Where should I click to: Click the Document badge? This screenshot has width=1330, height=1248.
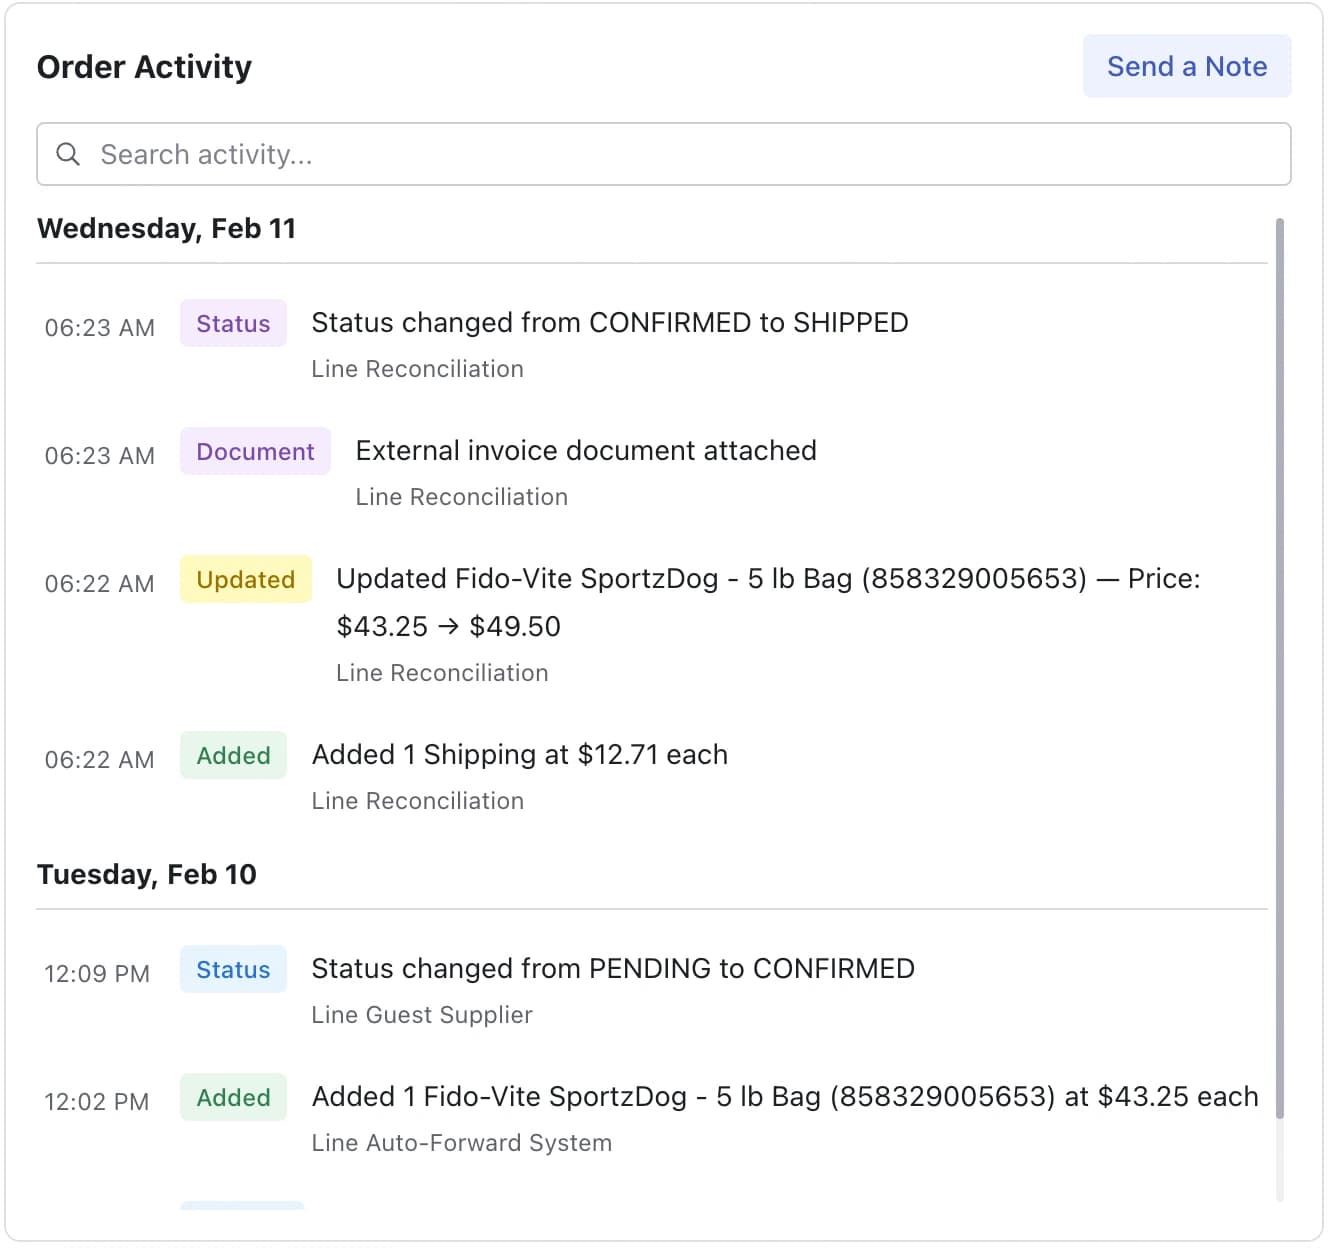point(255,451)
